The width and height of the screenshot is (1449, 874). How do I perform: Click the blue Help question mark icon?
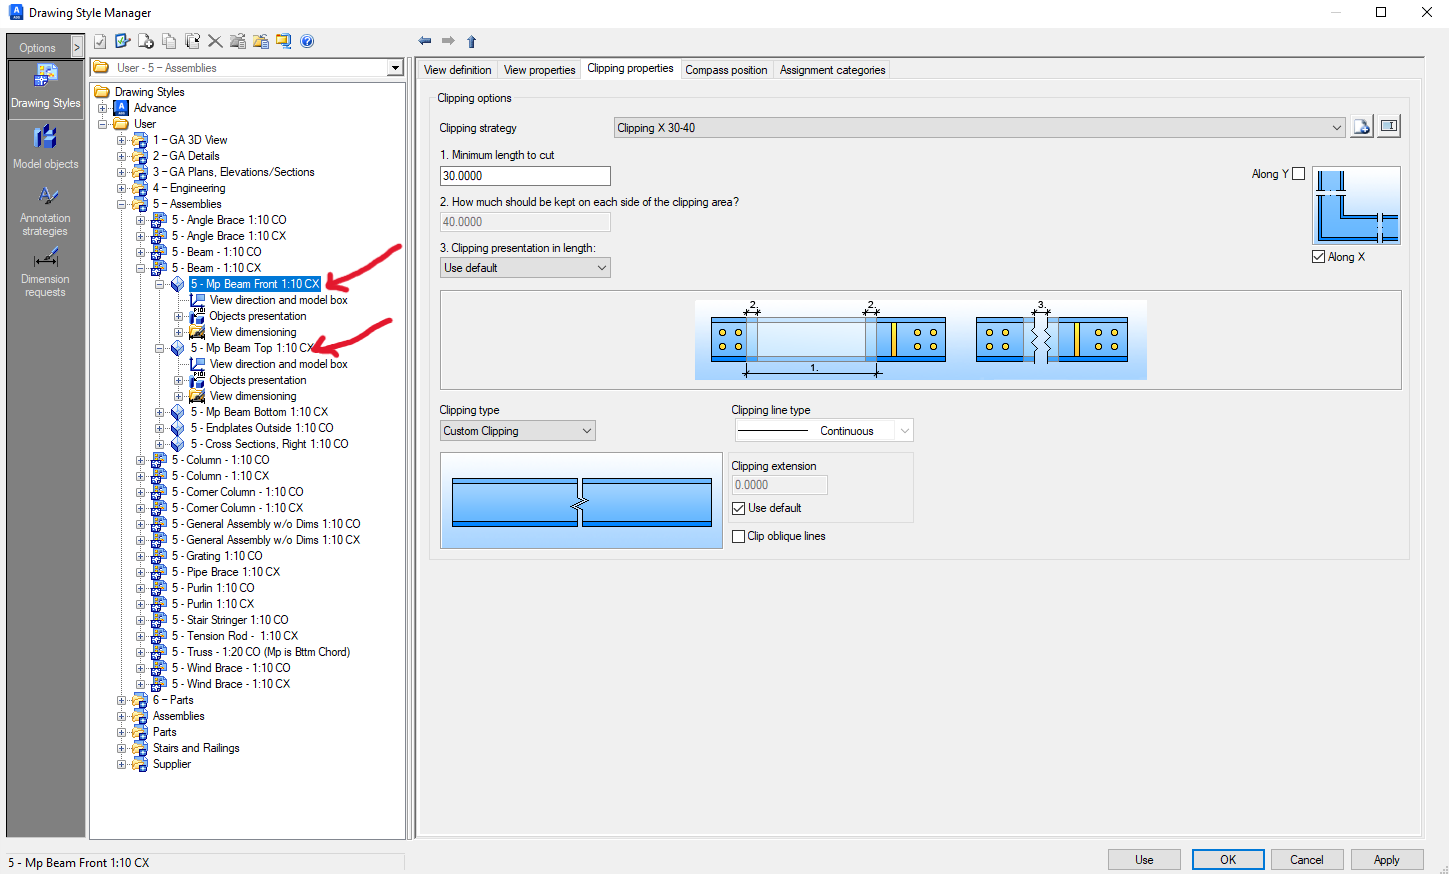pyautogui.click(x=307, y=41)
